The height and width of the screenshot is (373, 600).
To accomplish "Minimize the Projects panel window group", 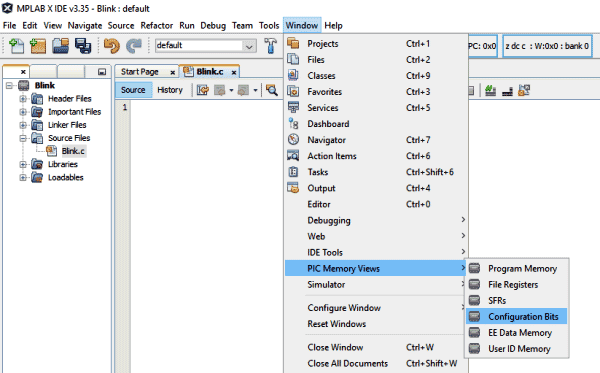I will tap(102, 72).
